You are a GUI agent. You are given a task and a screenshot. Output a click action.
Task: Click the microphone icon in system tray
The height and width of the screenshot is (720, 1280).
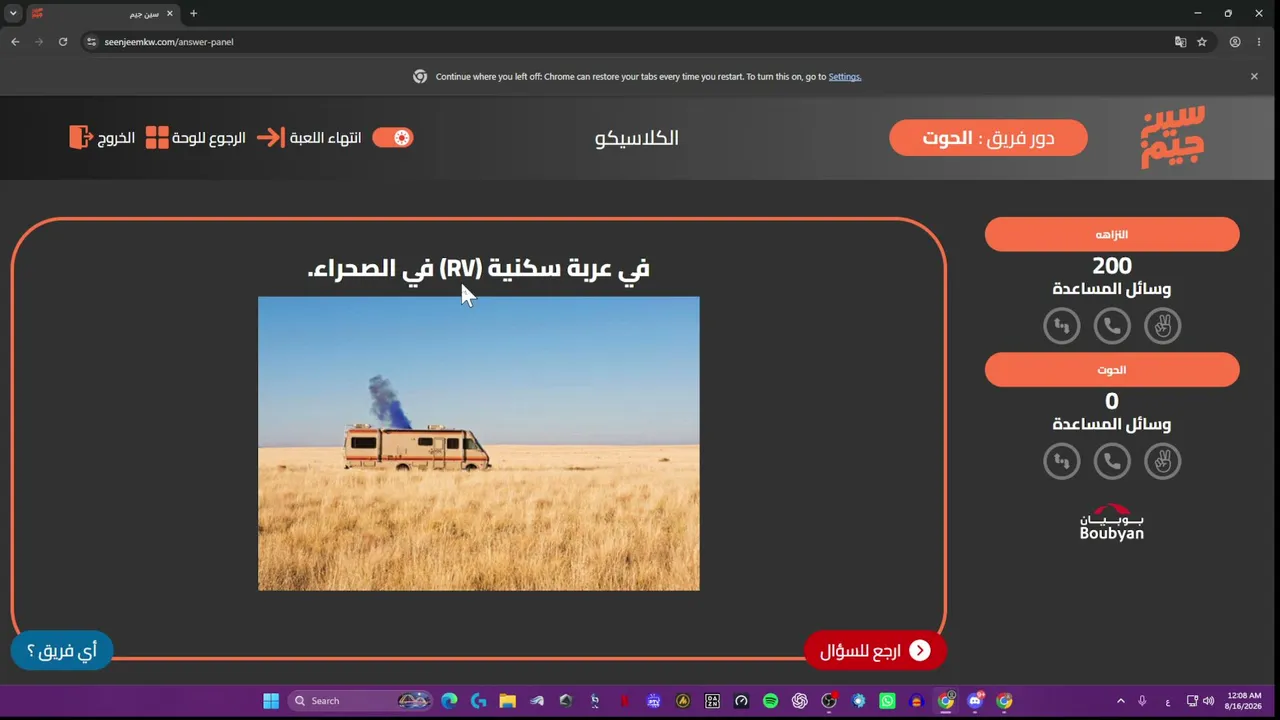pos(1142,701)
